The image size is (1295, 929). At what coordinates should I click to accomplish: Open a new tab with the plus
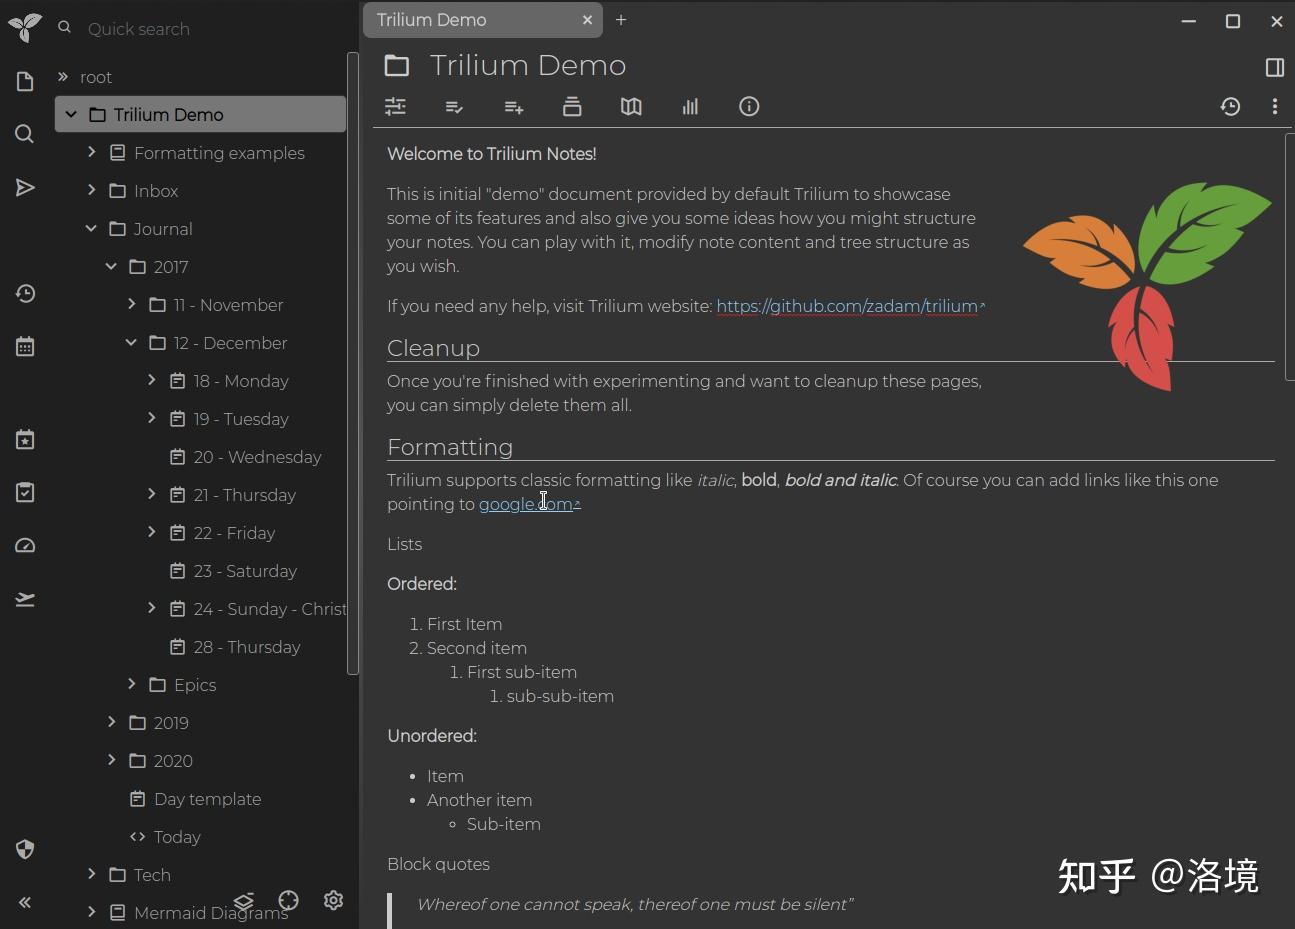(621, 20)
